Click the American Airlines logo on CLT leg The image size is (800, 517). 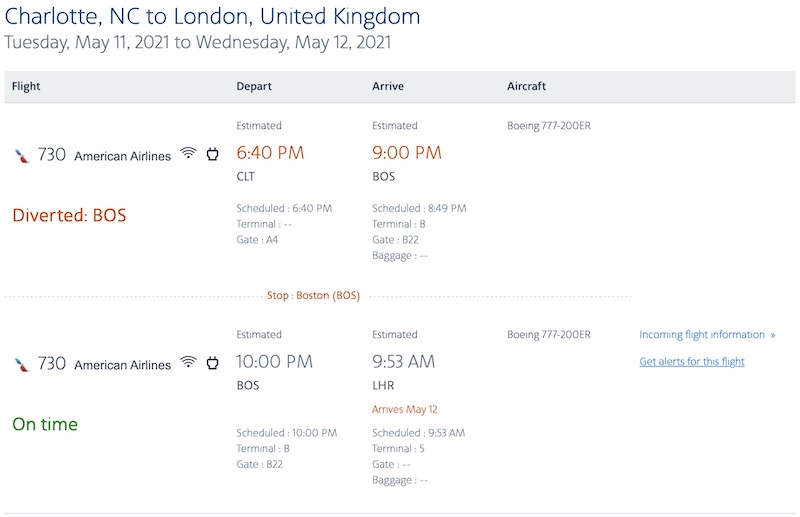coord(22,156)
